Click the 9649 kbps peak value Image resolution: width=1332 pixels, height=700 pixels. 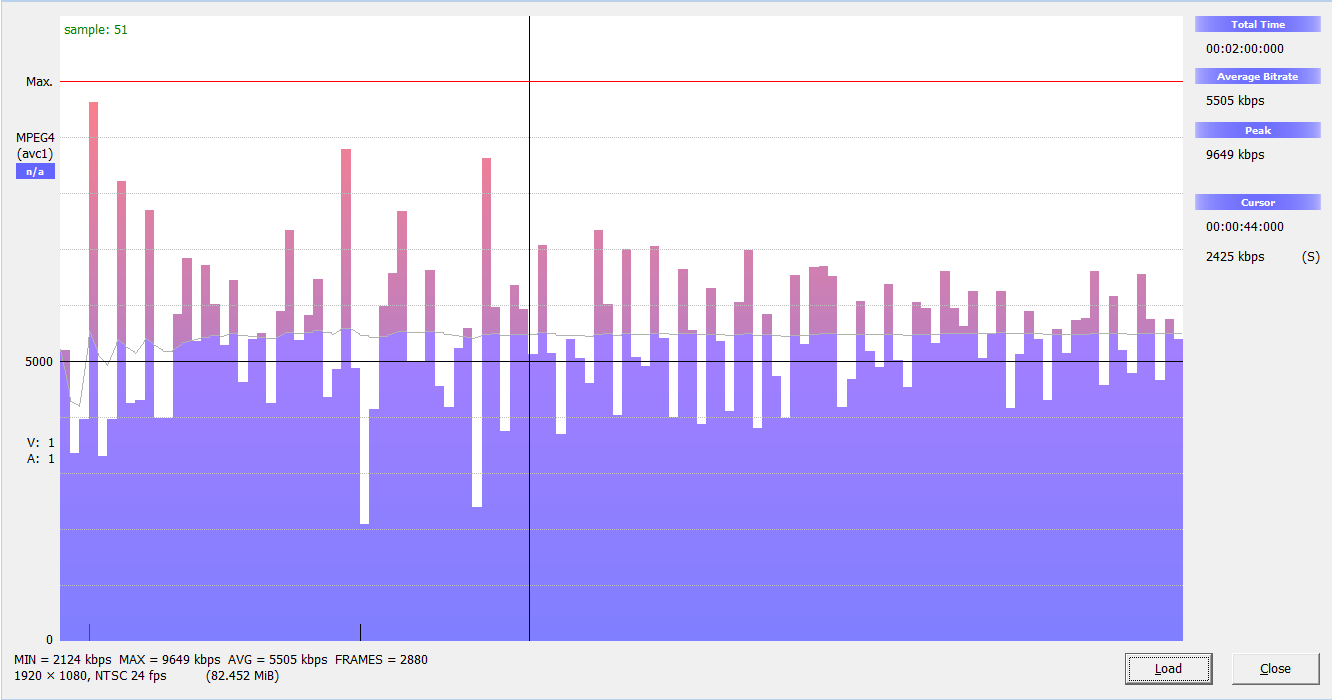pyautogui.click(x=1235, y=154)
